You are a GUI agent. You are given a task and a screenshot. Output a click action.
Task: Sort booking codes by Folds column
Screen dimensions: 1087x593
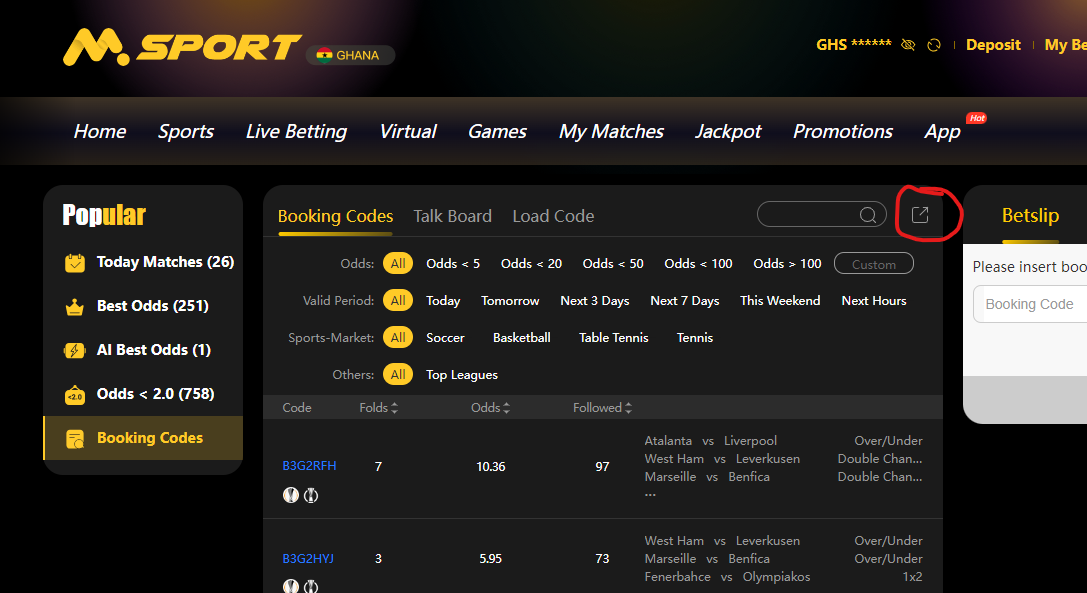click(379, 408)
